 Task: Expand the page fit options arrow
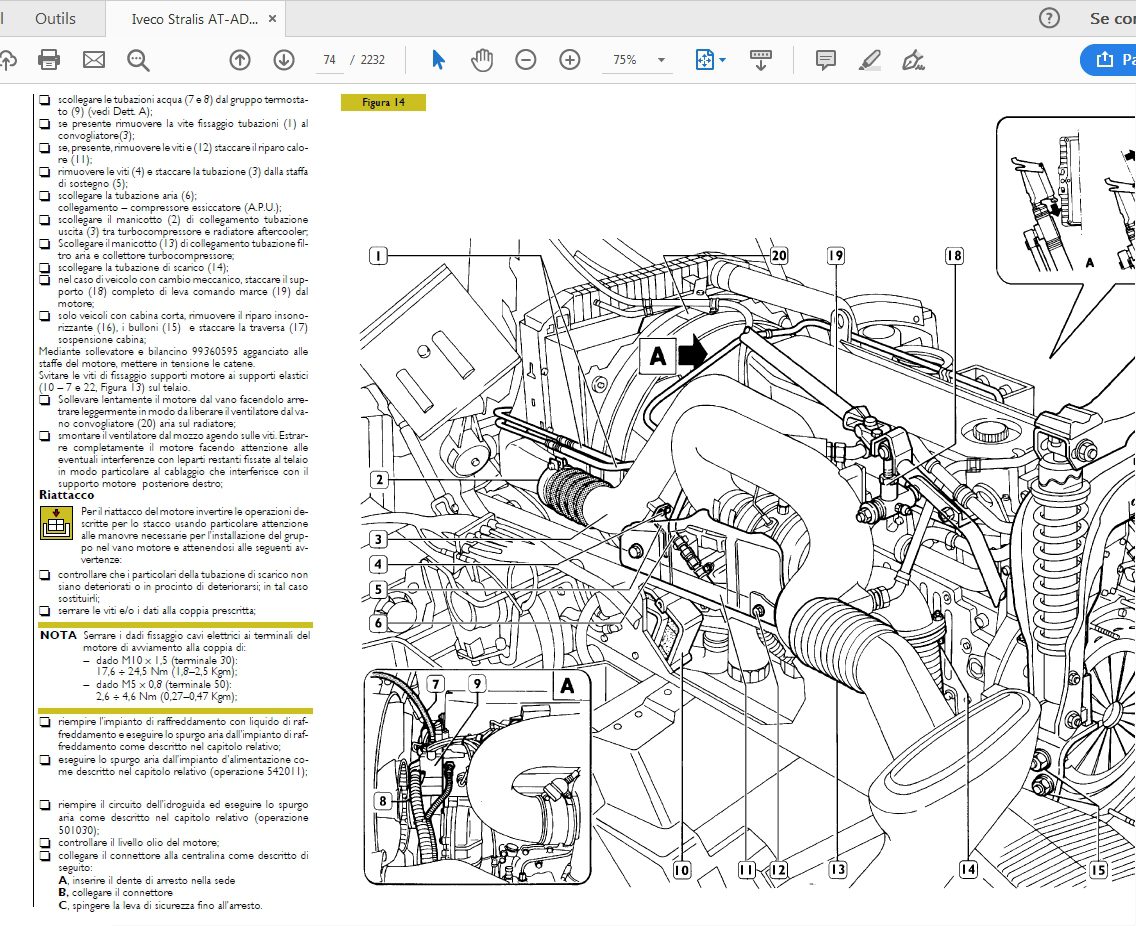click(722, 60)
